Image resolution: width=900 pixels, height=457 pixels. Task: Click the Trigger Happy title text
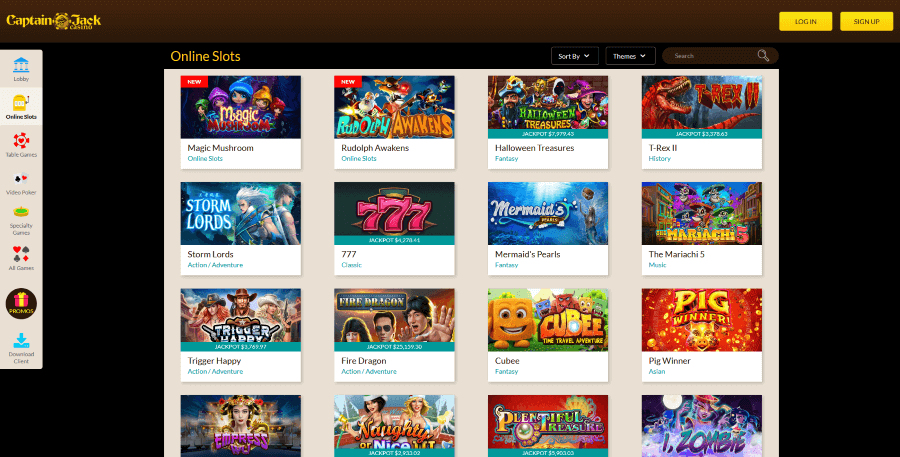pos(214,361)
